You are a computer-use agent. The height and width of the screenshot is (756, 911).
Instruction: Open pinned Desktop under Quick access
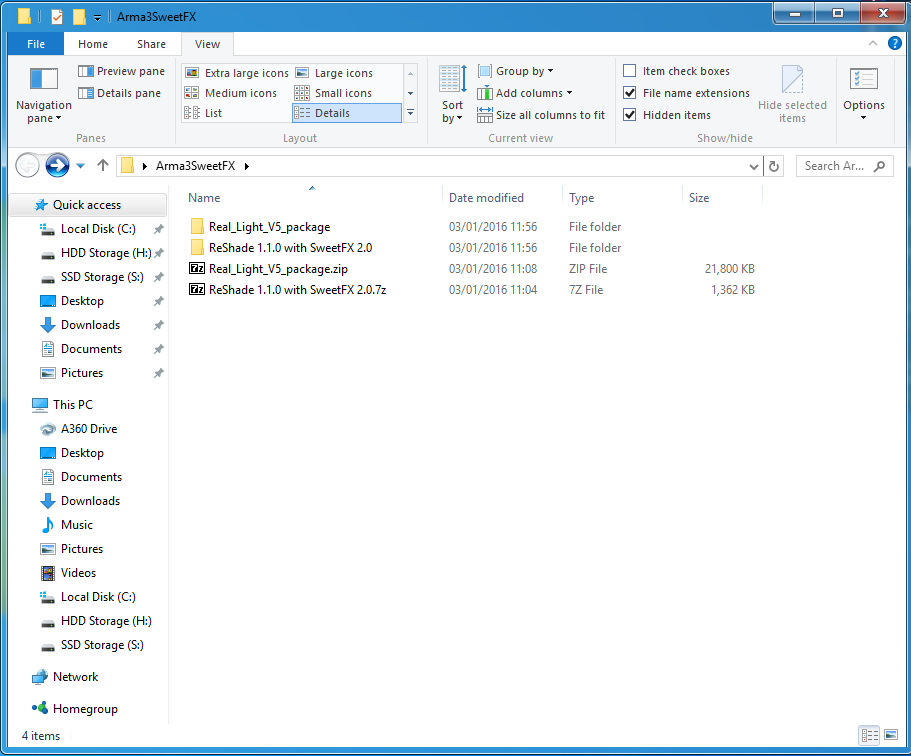click(82, 301)
